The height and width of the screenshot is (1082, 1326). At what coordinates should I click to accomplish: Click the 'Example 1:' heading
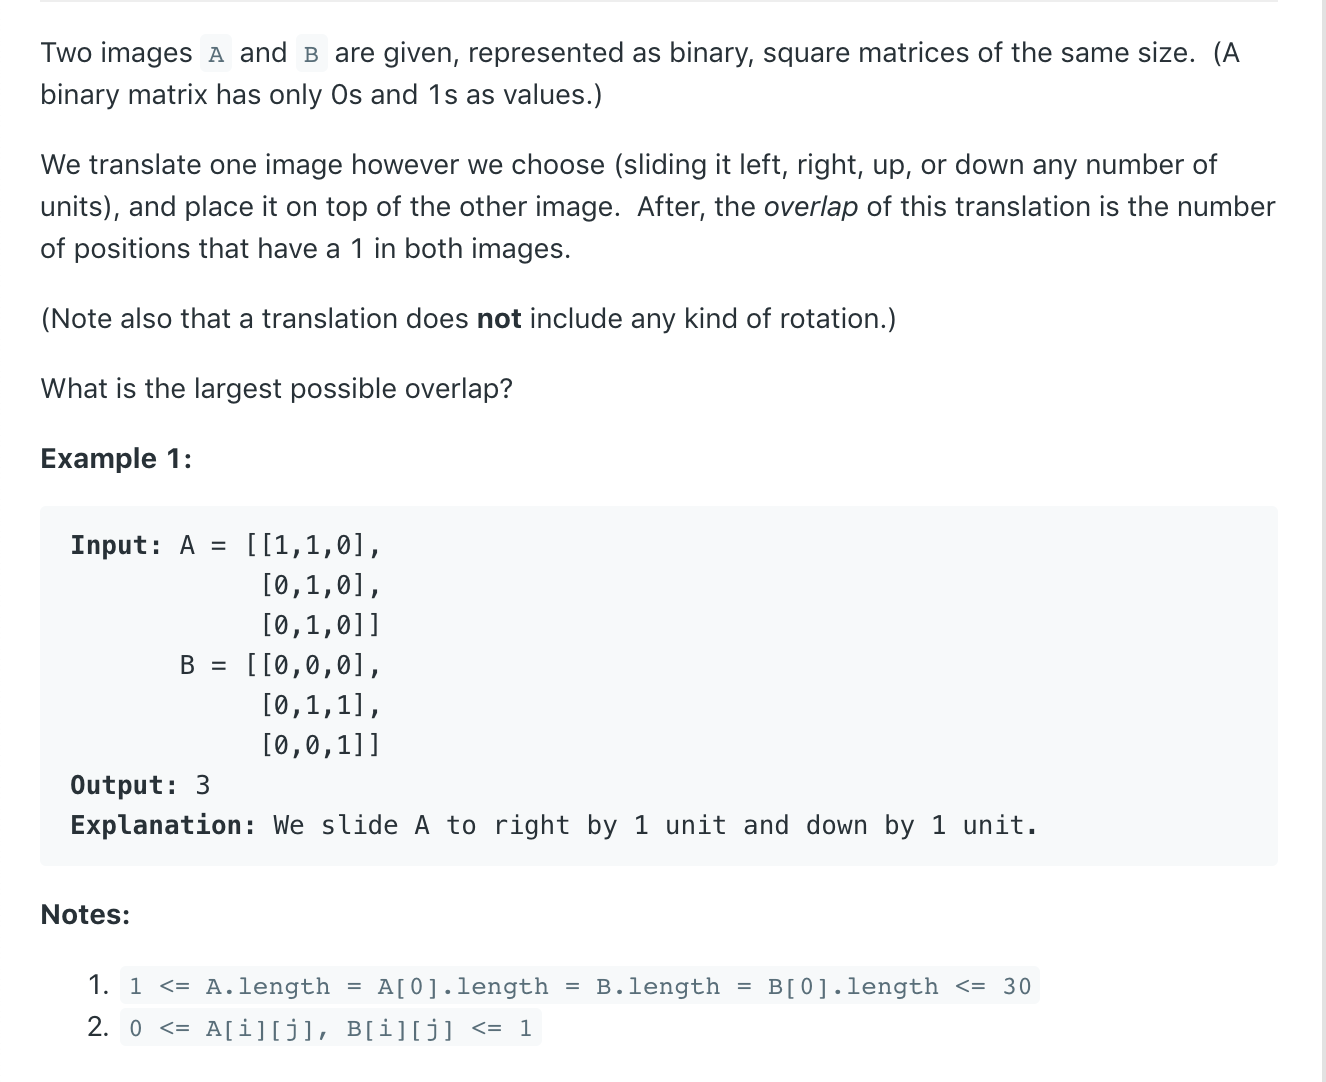click(116, 459)
